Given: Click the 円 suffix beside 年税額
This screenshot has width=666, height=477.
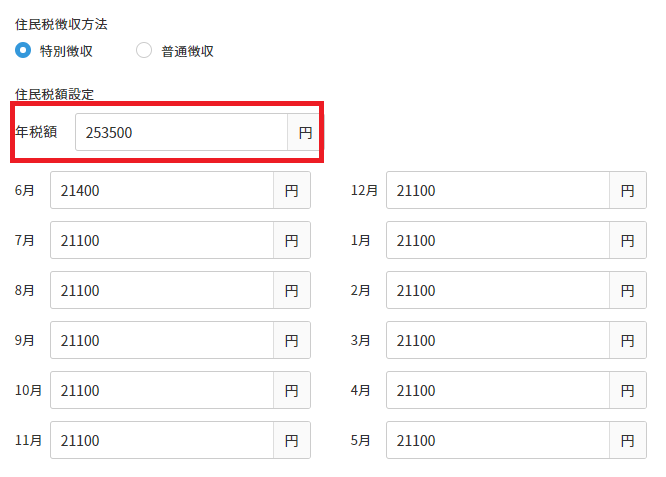Looking at the screenshot, I should (x=304, y=132).
